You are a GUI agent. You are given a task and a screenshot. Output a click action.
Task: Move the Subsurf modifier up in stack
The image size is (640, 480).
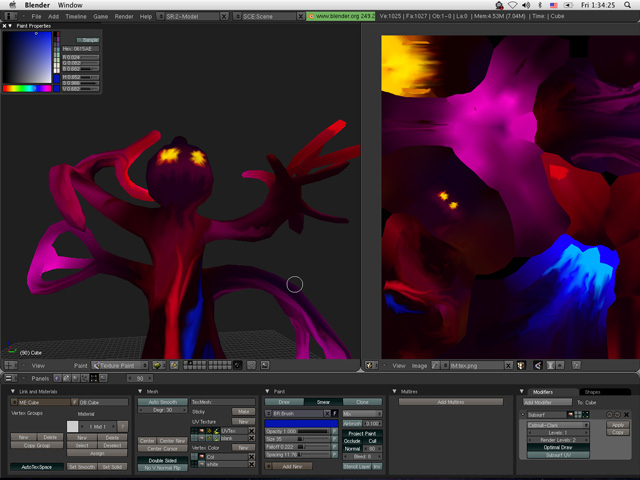tap(609, 414)
